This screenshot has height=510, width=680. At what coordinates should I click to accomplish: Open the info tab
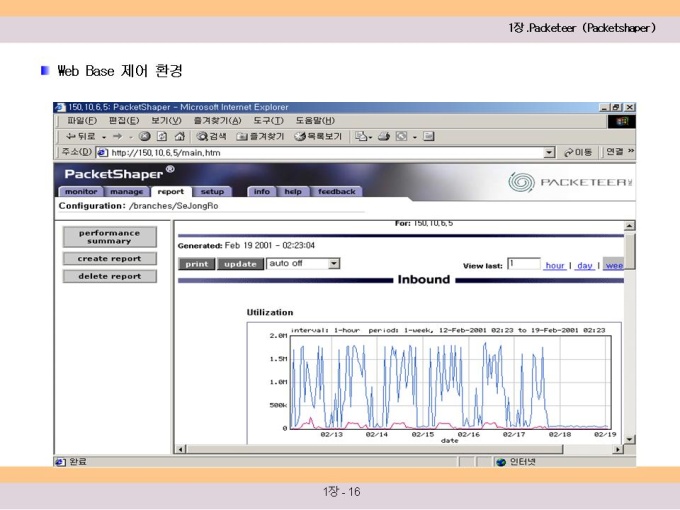262,192
